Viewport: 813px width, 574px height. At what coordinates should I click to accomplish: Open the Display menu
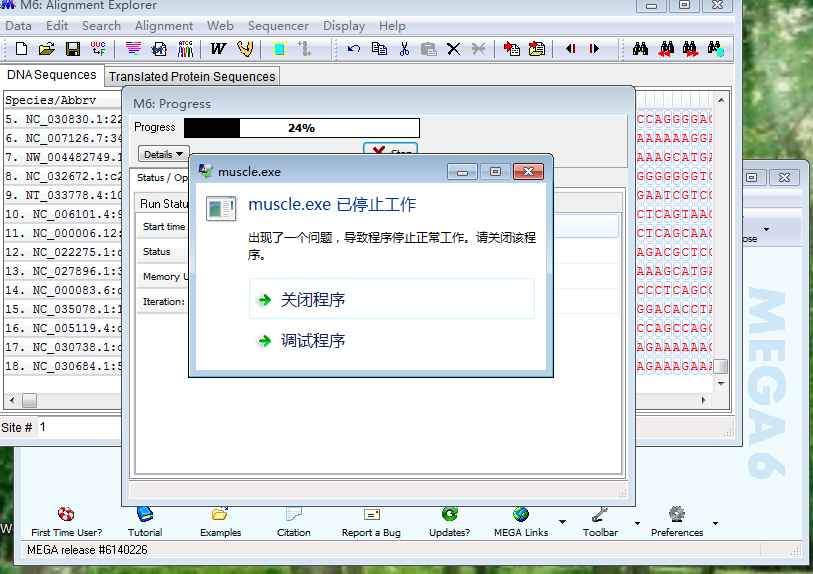click(x=344, y=26)
